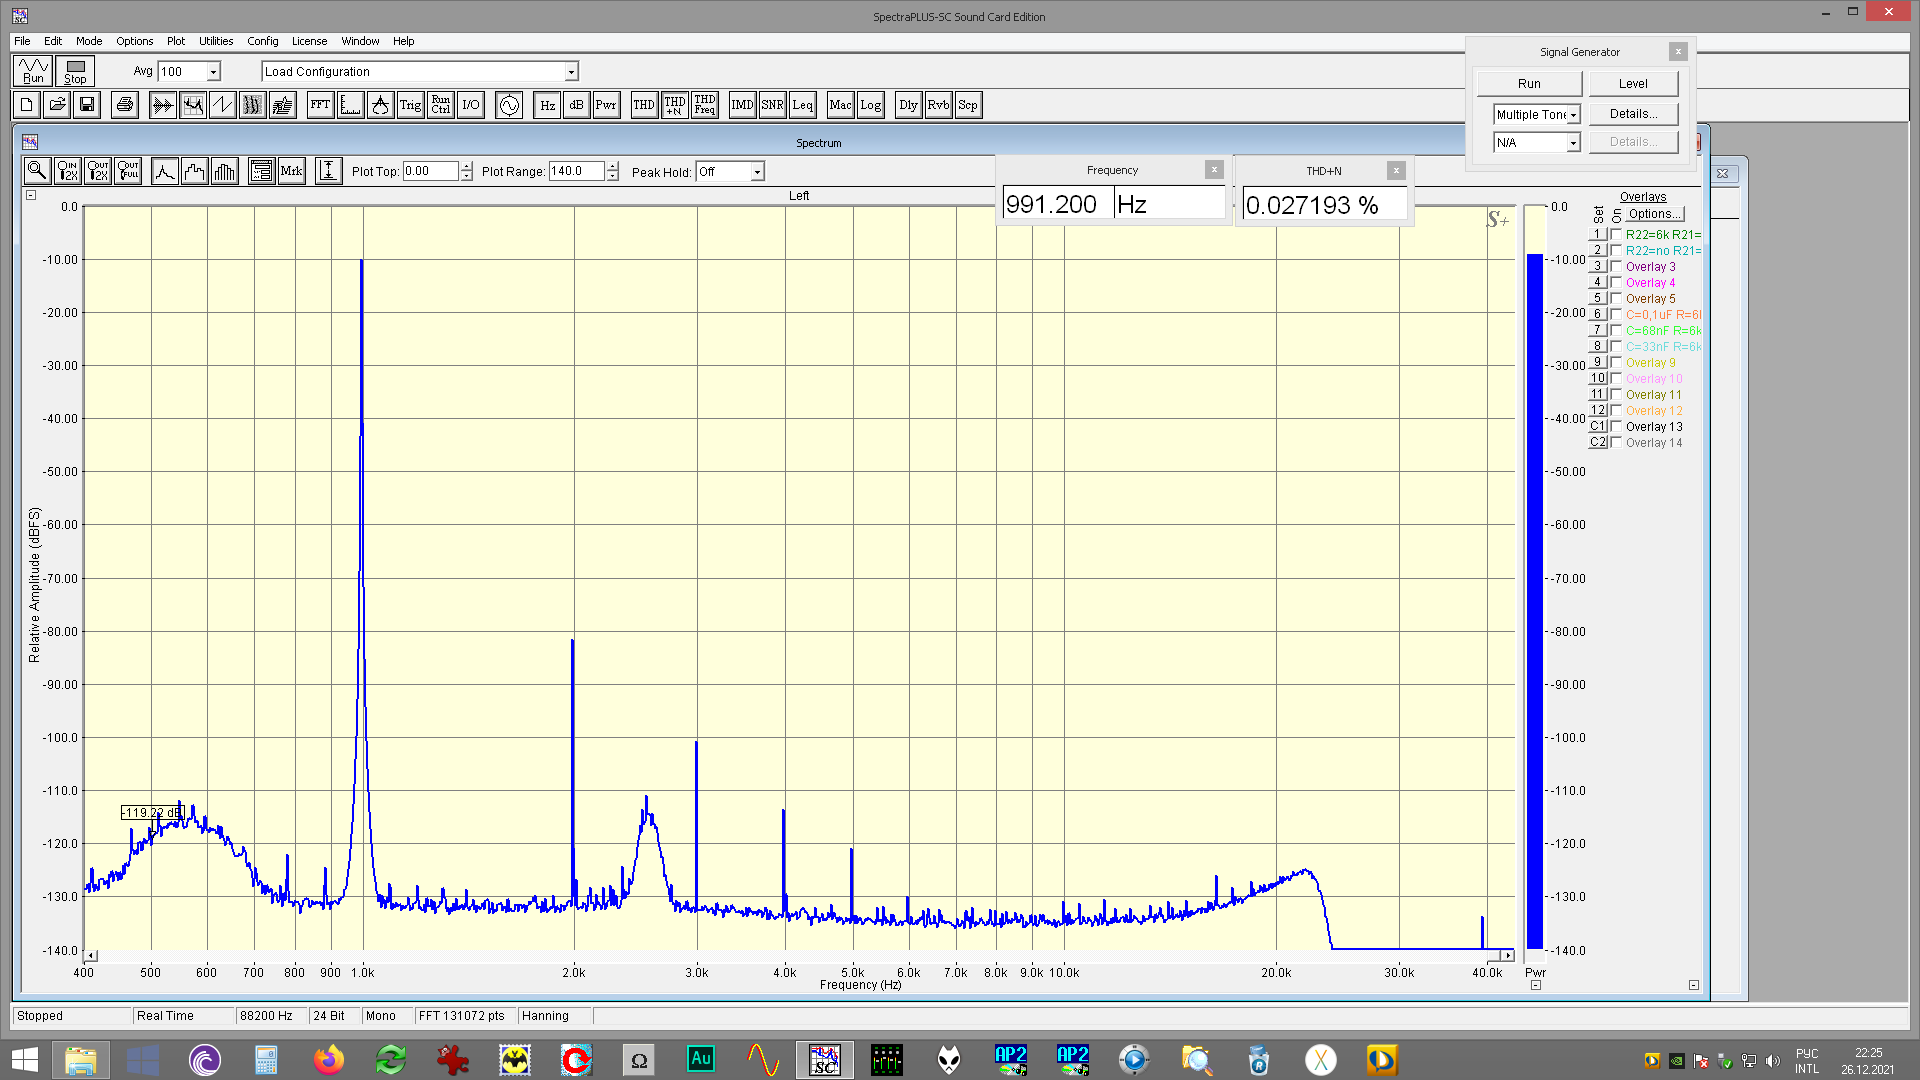Open the Utilities menu
1920x1080 pixels.
pyautogui.click(x=216, y=41)
